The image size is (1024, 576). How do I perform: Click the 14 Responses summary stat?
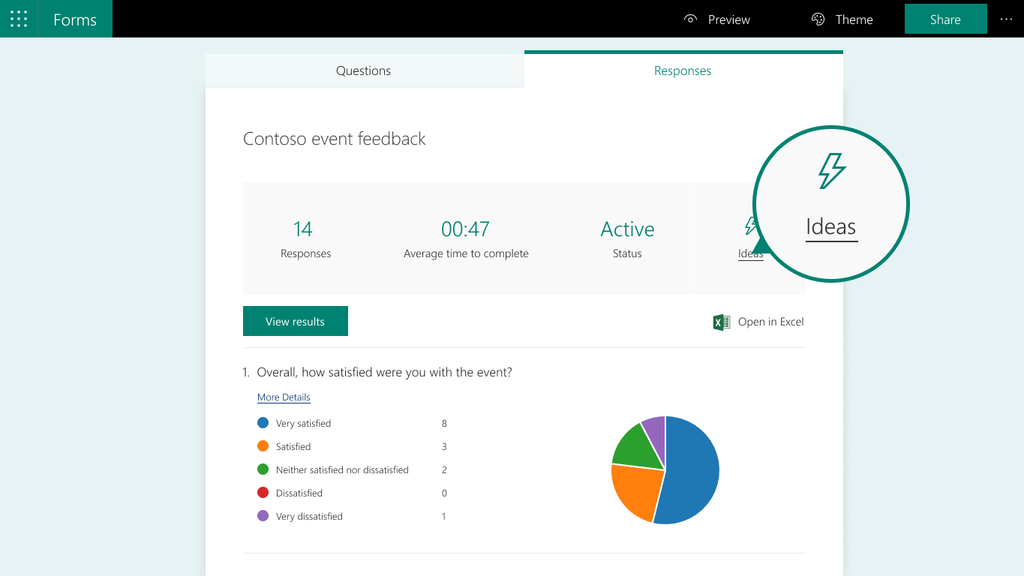point(305,239)
